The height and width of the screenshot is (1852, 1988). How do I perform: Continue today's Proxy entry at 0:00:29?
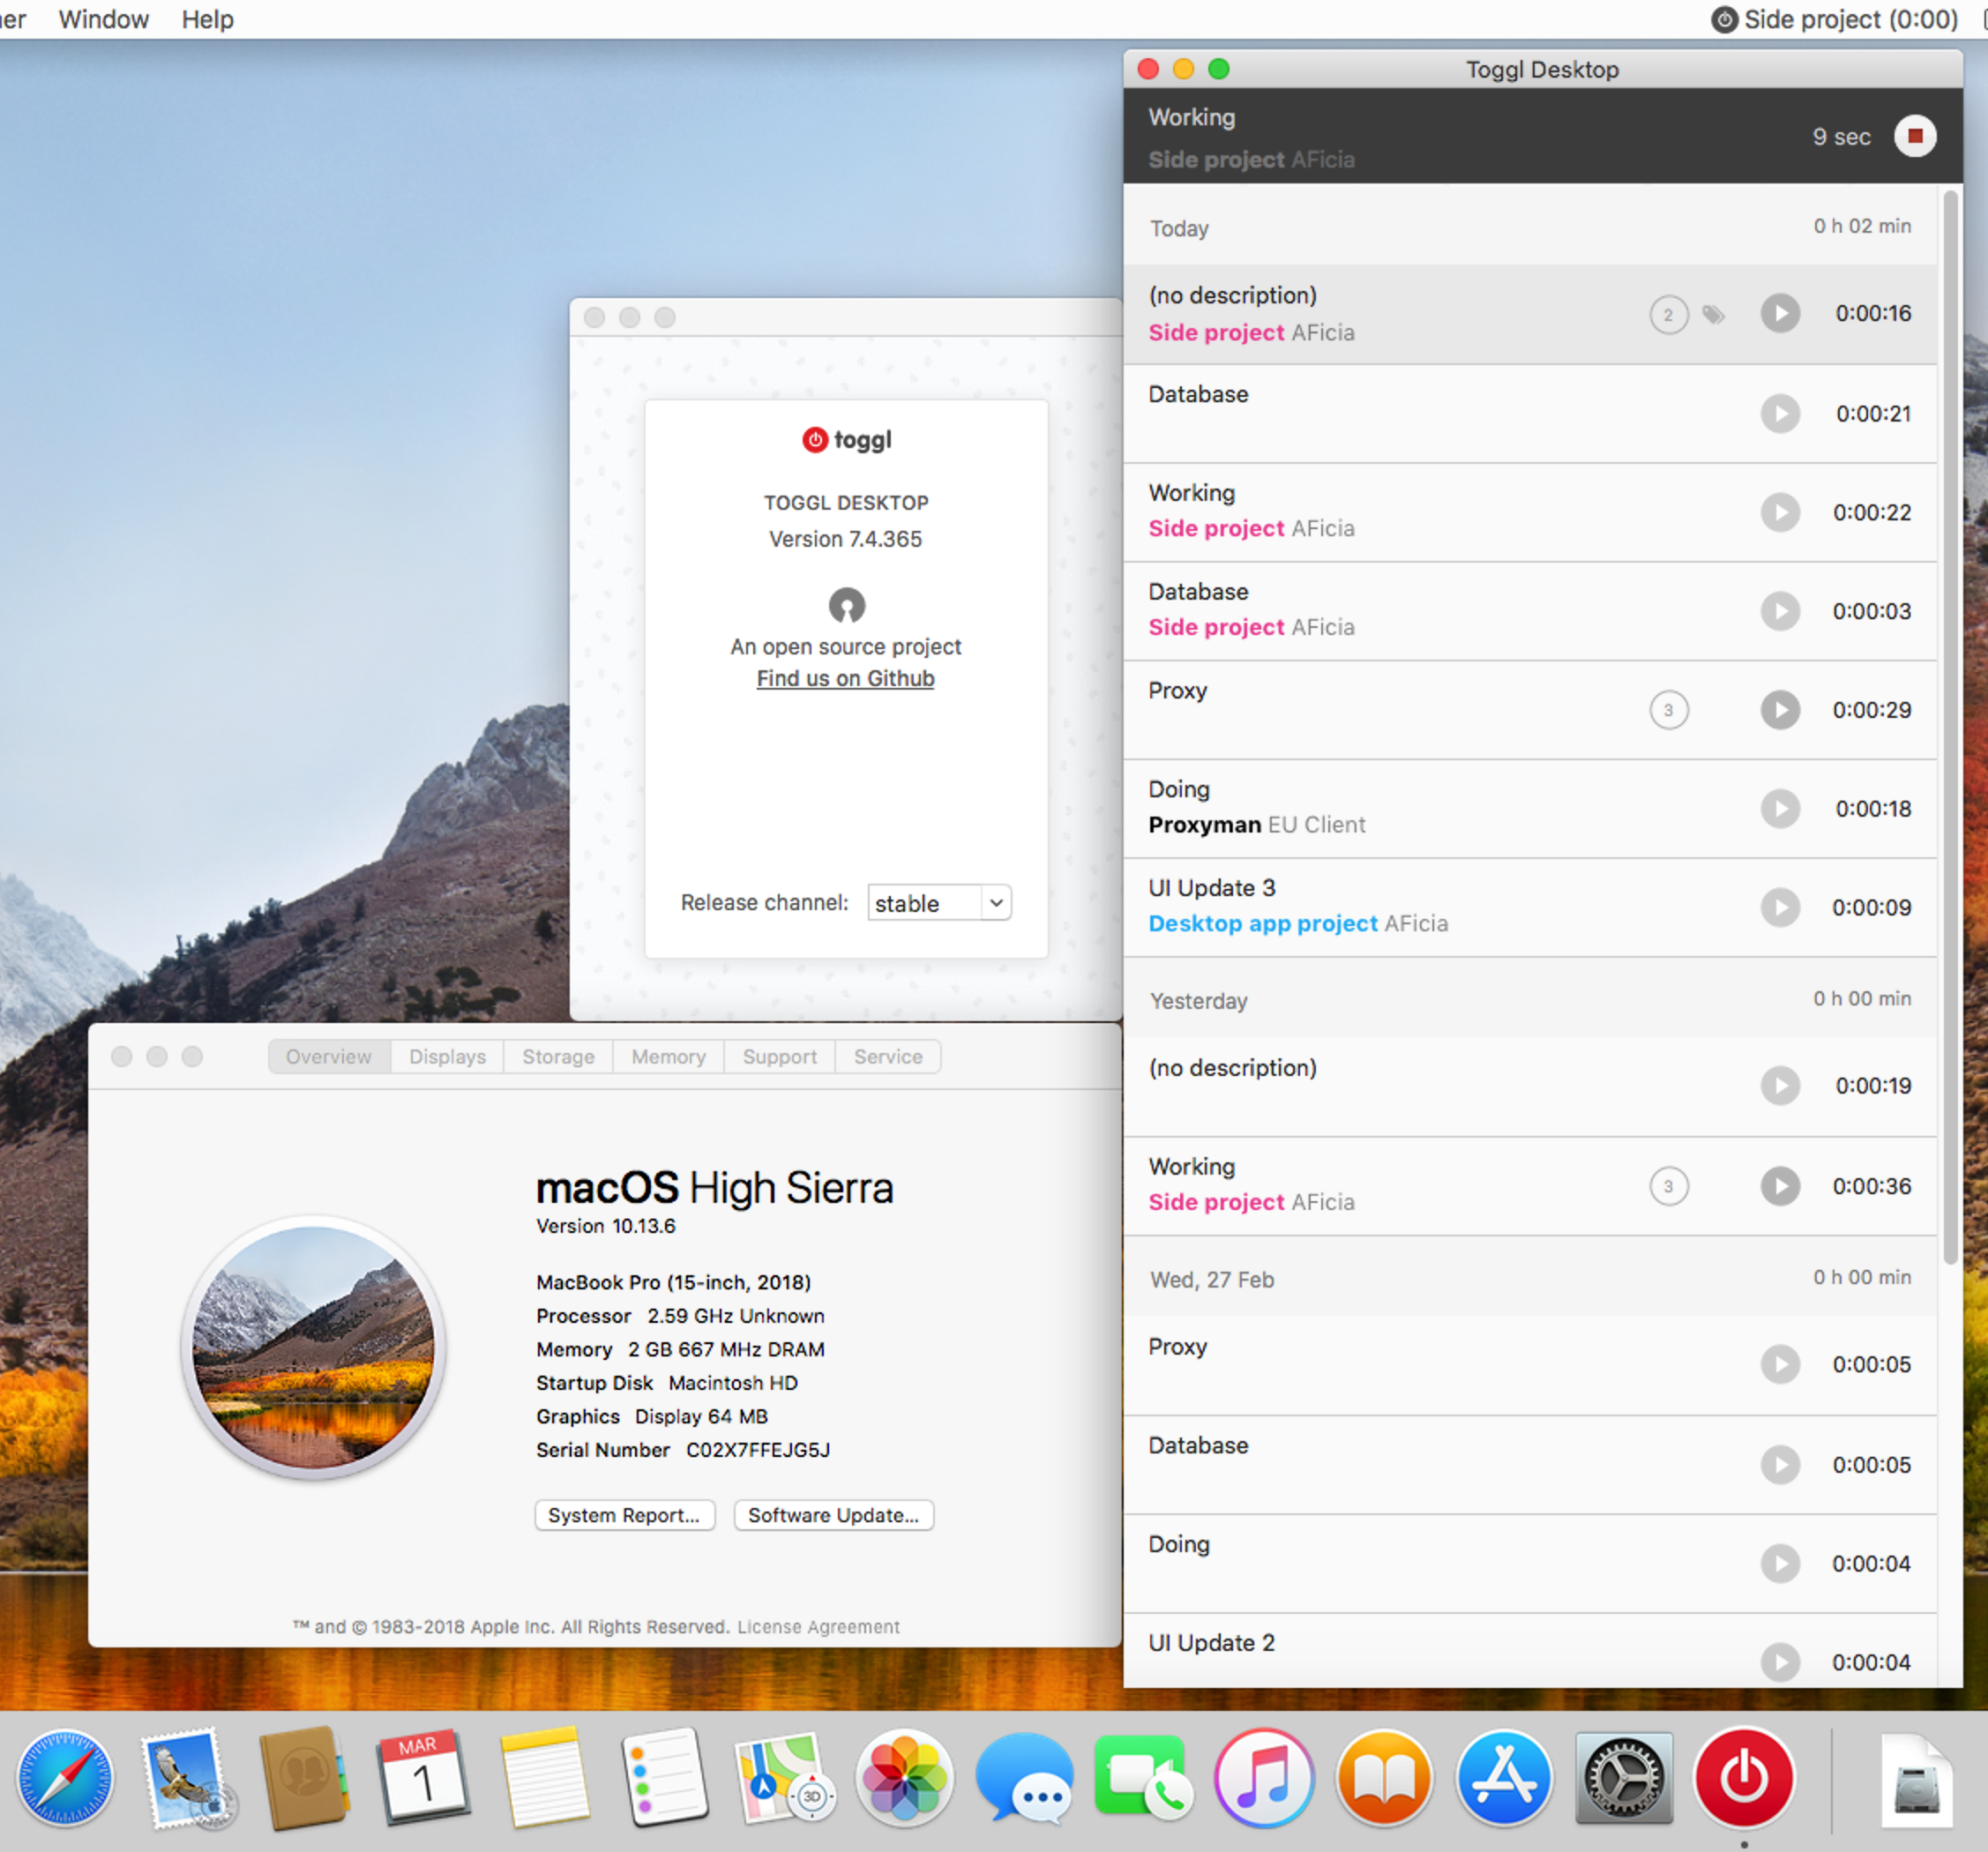click(1780, 710)
